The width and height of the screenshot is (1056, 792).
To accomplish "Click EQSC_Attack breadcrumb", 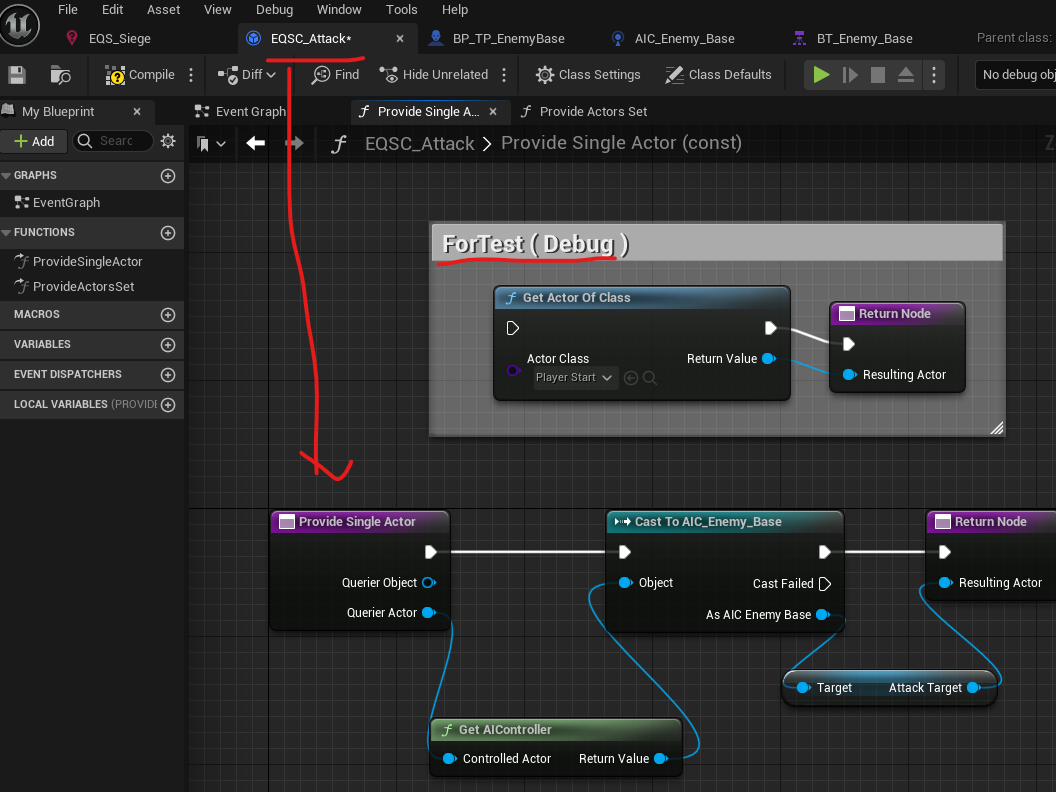I will 420,143.
